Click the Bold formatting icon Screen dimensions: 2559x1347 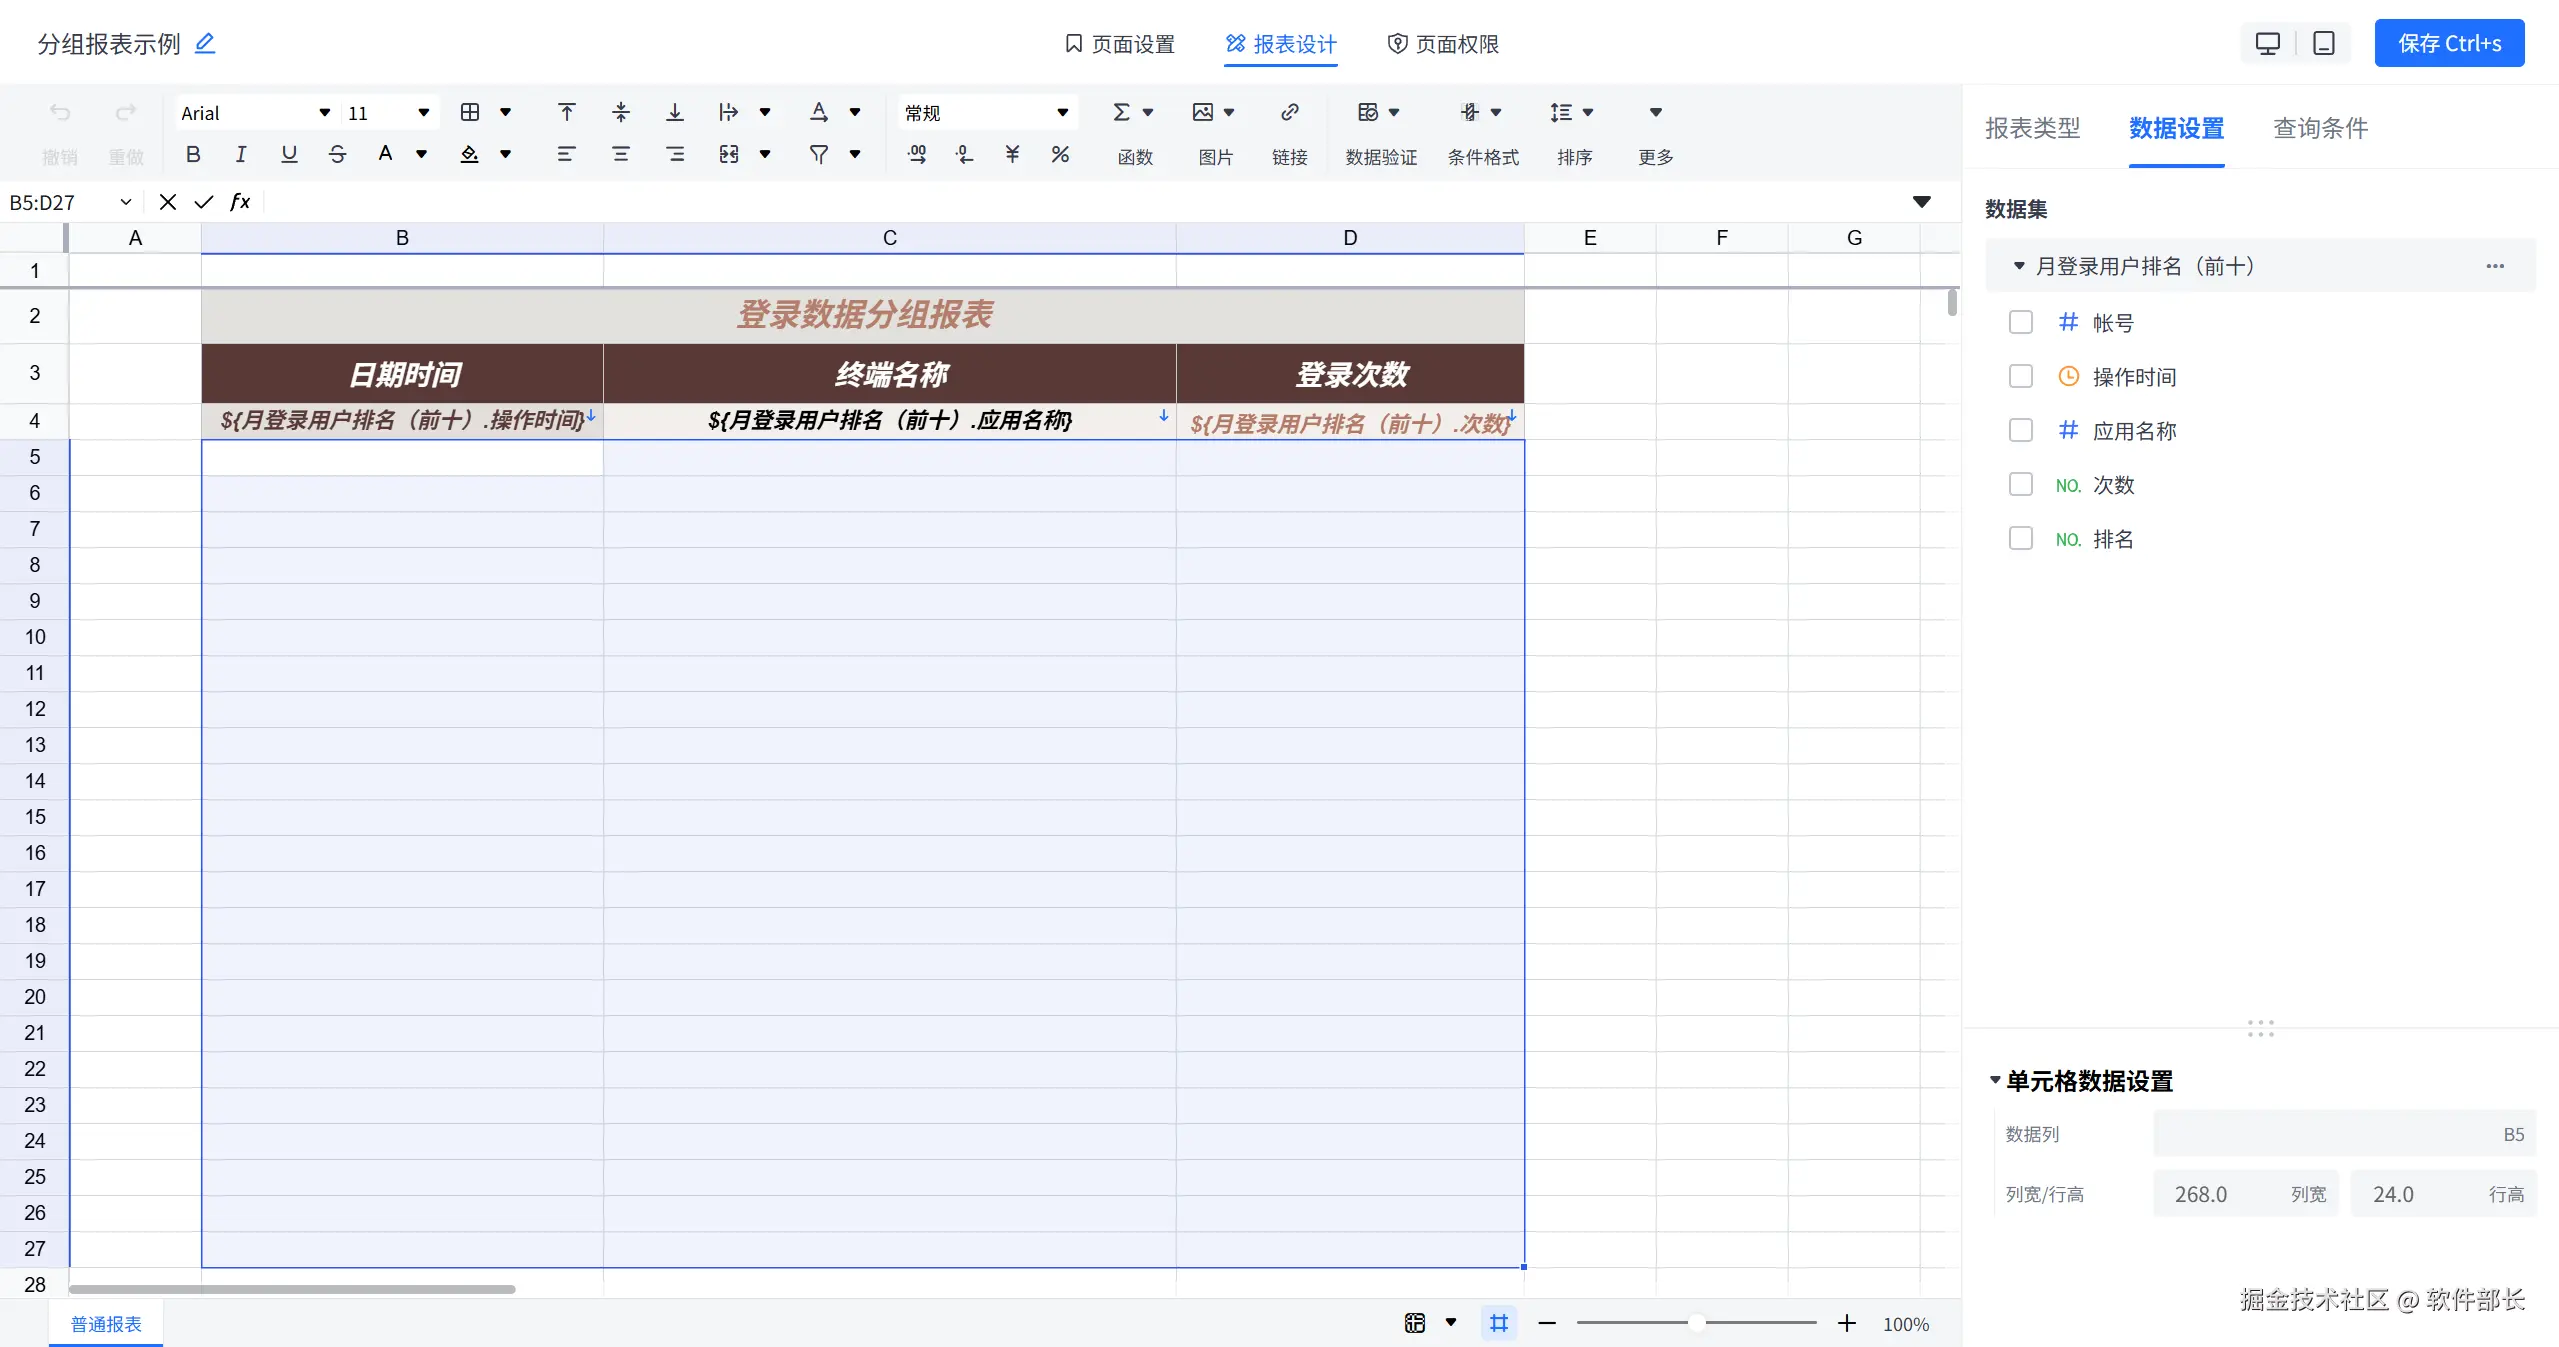click(x=193, y=154)
